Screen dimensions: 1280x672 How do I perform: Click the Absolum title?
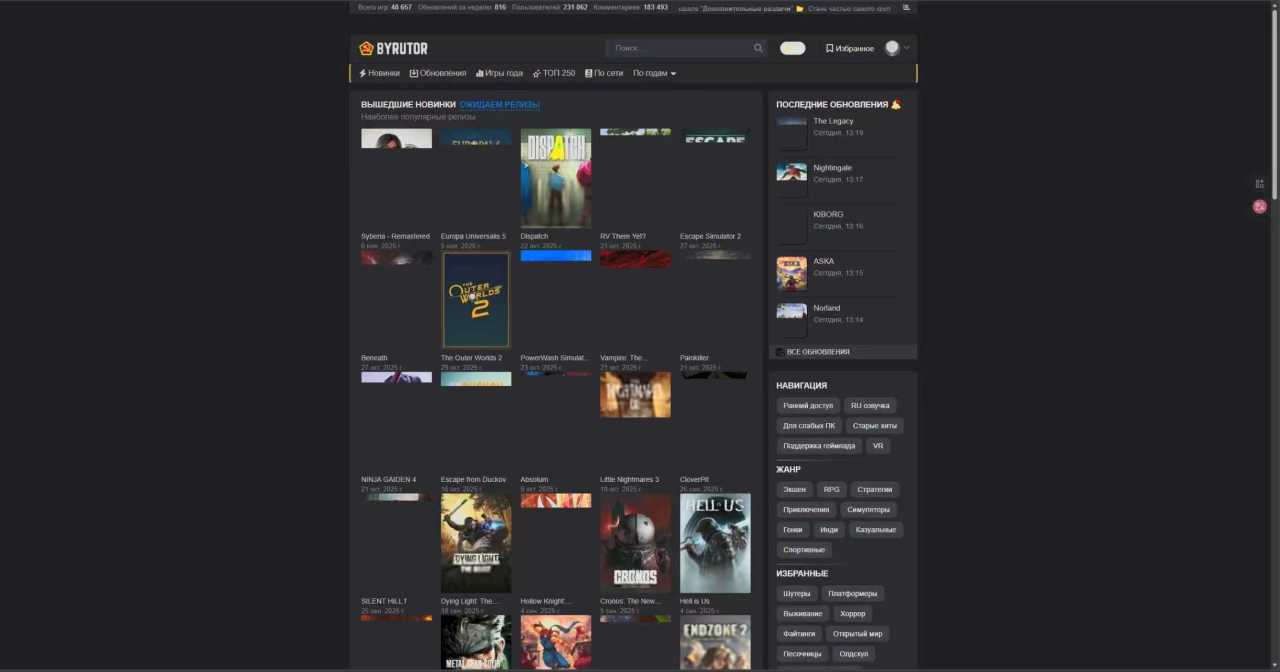tap(534, 480)
